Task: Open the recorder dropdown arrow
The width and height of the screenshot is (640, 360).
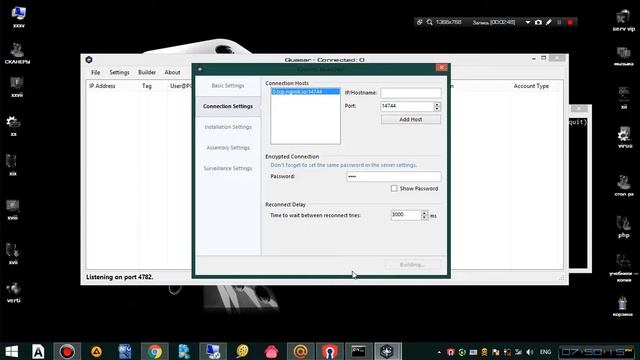Action: tap(527, 22)
